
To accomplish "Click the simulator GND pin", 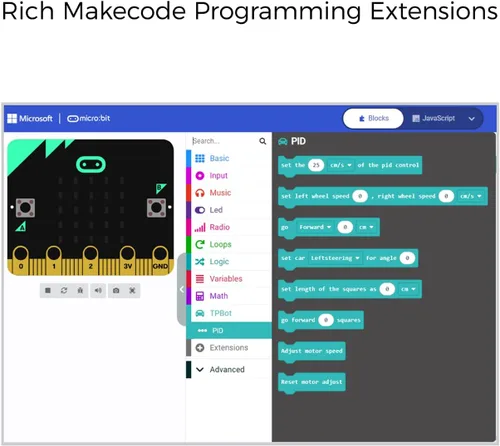I will coord(160,260).
